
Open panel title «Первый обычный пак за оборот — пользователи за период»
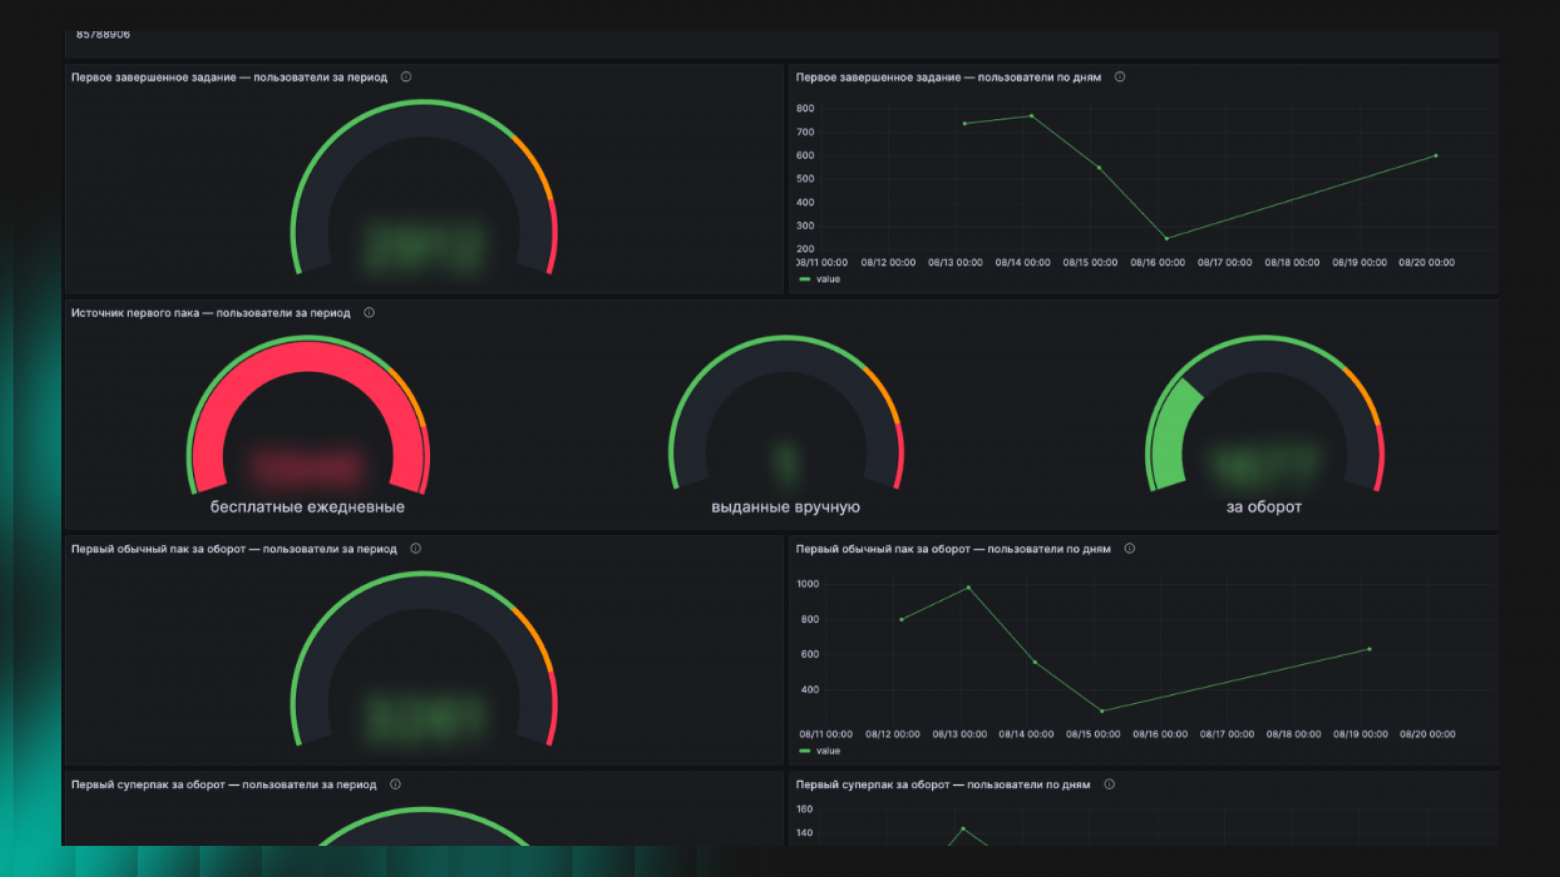pos(234,549)
